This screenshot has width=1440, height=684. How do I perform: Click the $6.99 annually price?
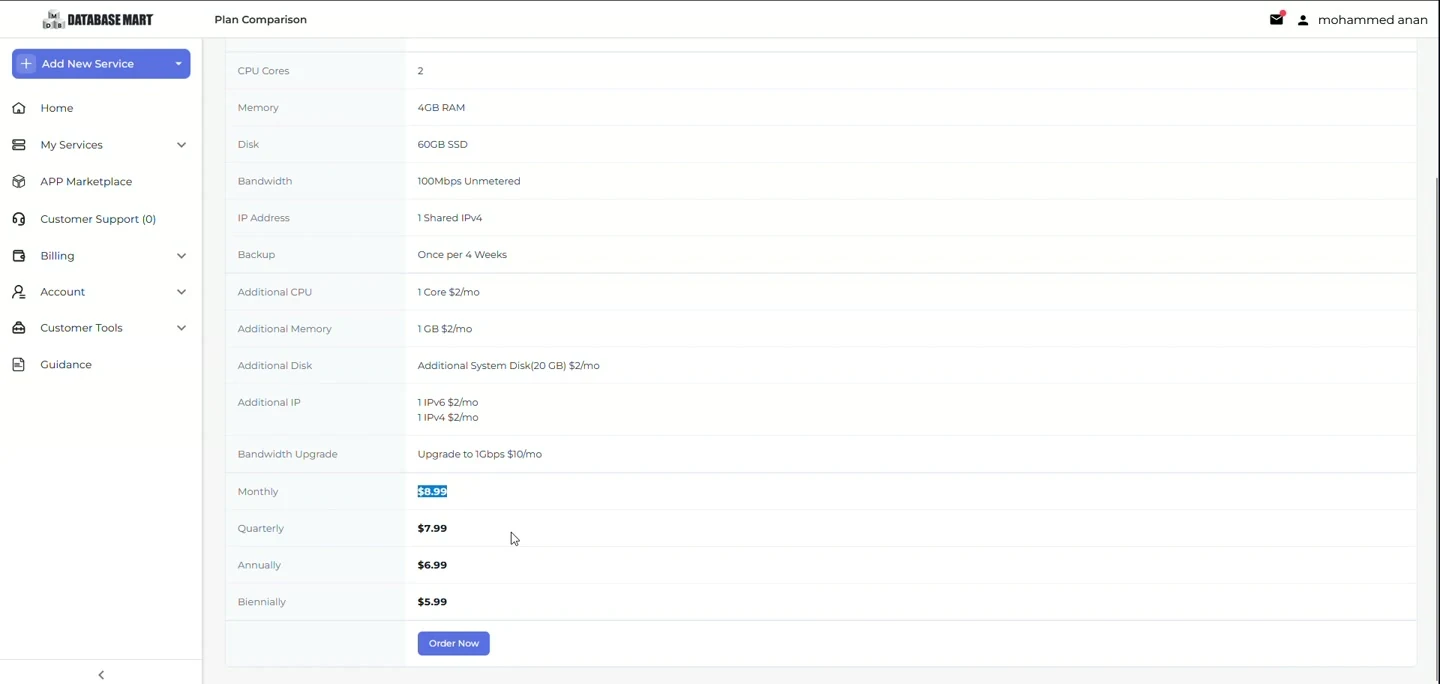tap(432, 565)
